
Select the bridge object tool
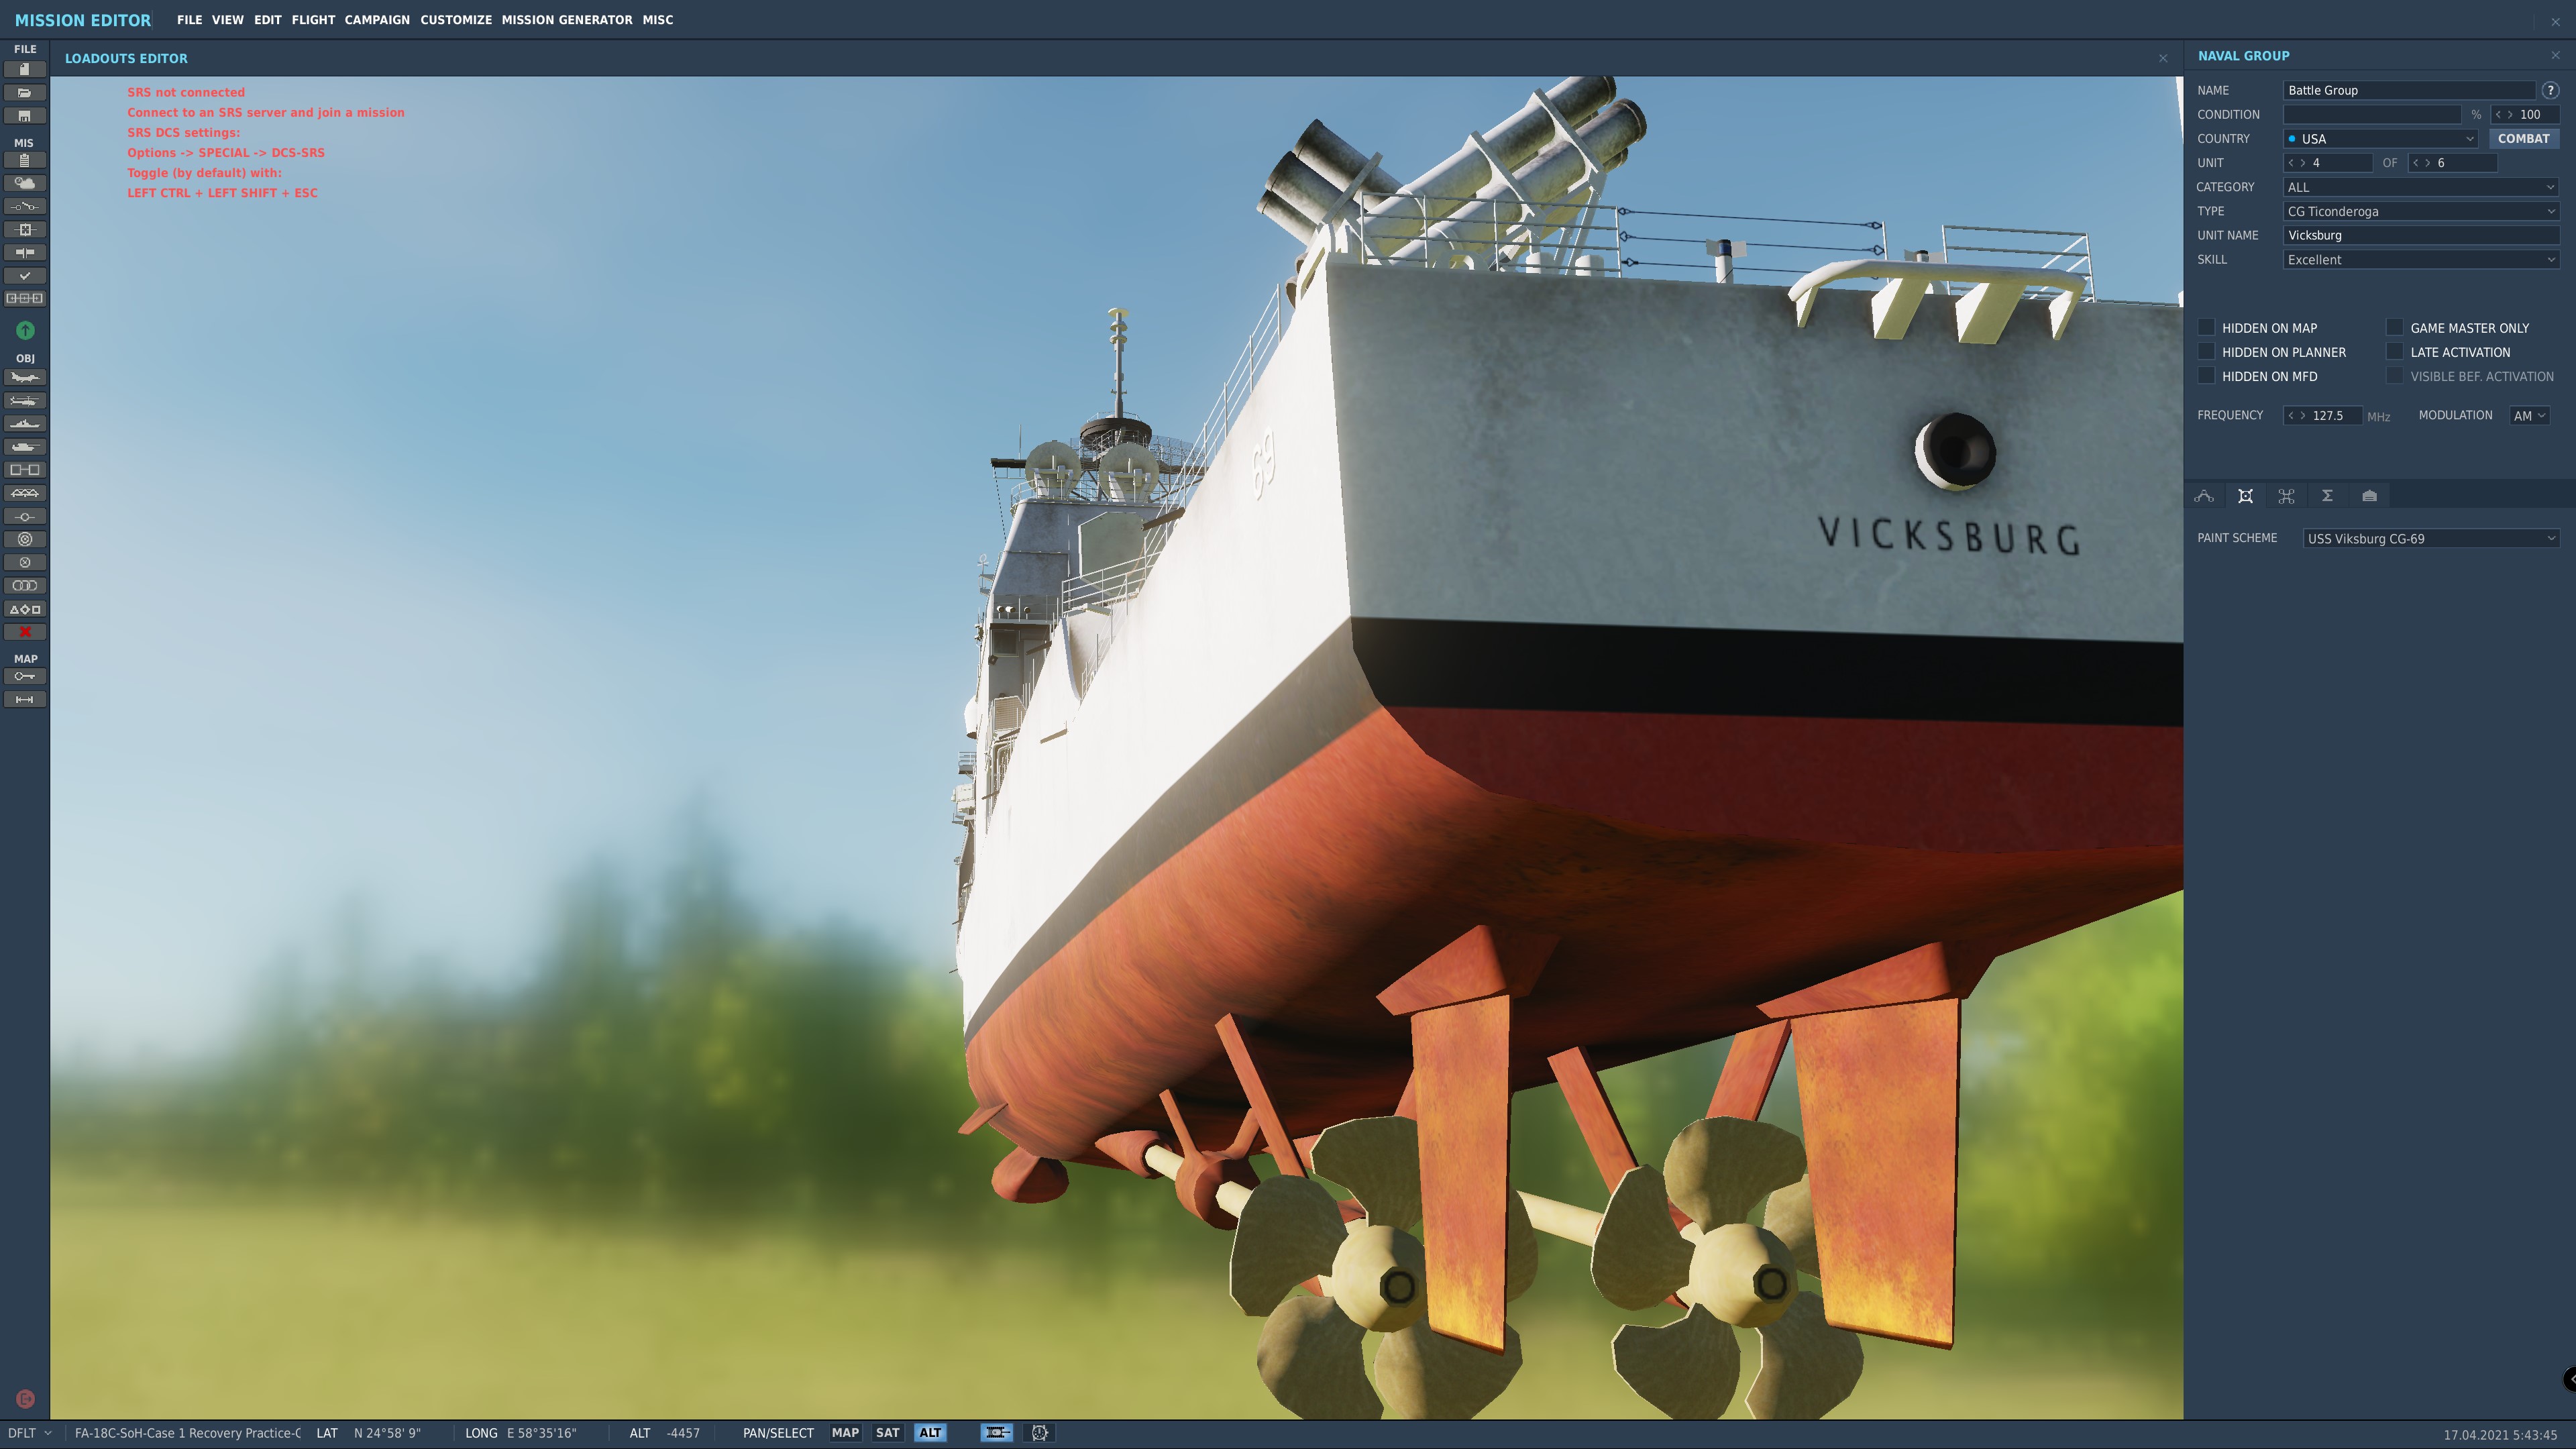tap(25, 493)
